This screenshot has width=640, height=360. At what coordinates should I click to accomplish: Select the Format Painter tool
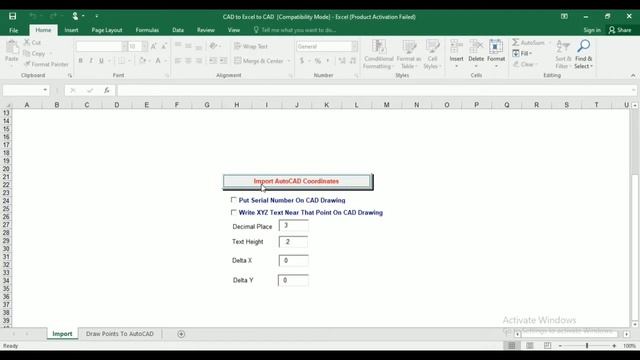(x=46, y=64)
